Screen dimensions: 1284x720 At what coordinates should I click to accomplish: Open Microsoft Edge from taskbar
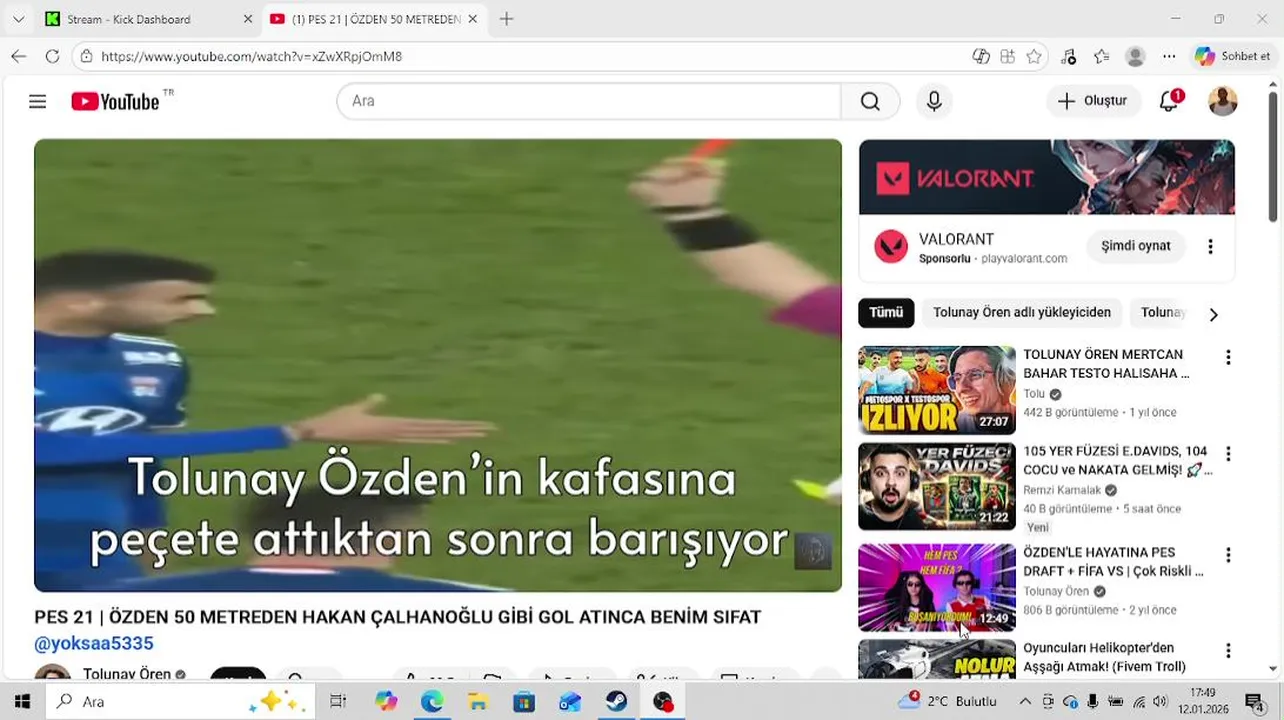click(x=432, y=702)
